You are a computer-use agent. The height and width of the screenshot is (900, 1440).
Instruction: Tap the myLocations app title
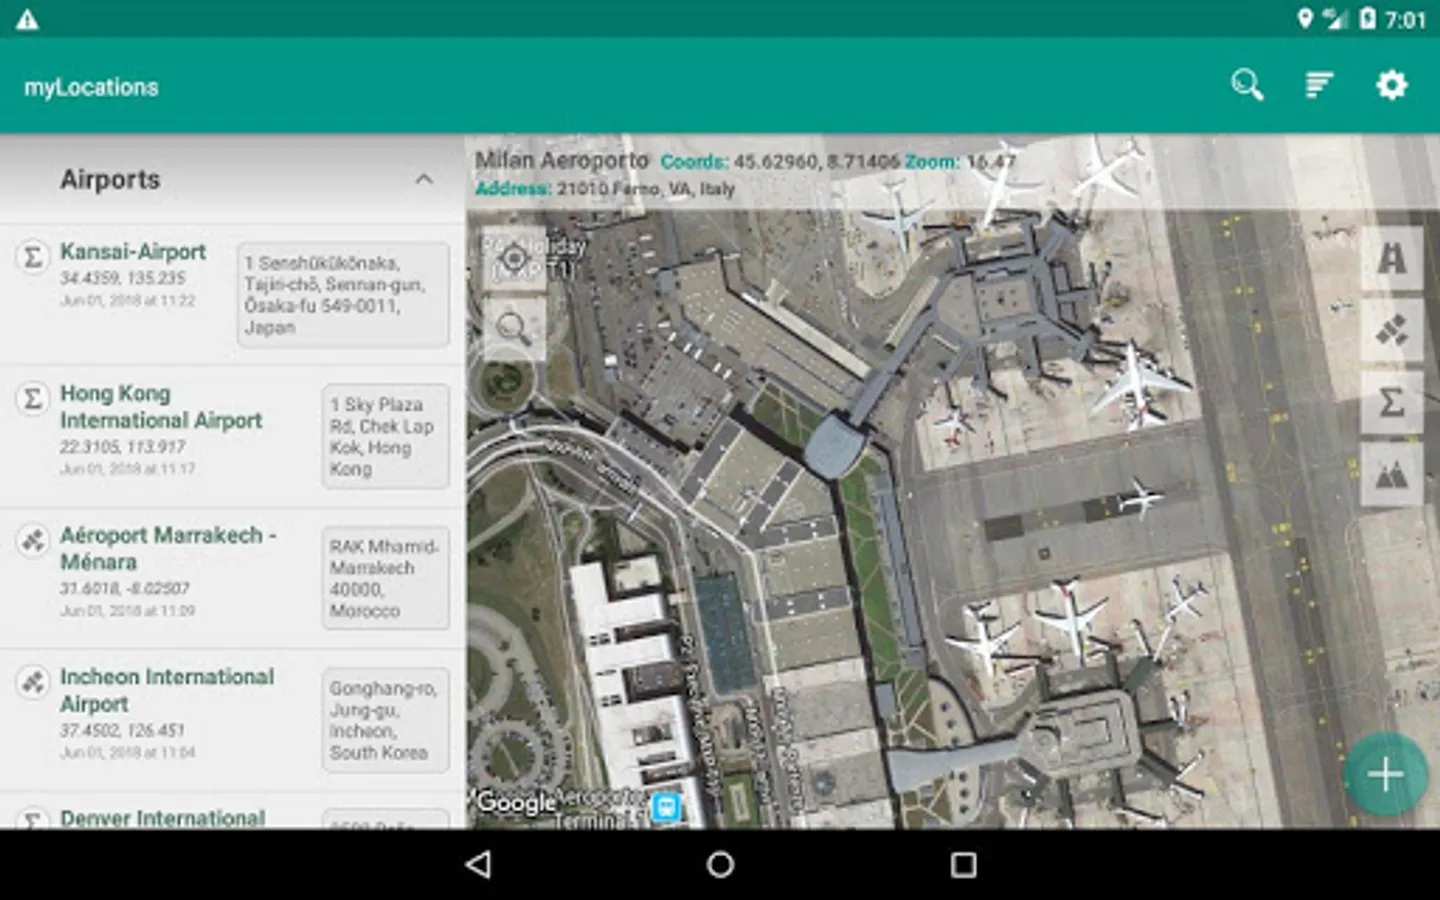(x=91, y=87)
